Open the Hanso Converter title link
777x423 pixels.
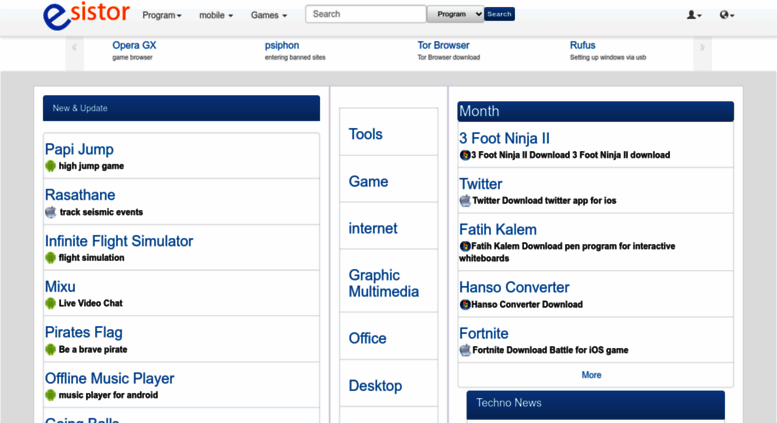(514, 287)
